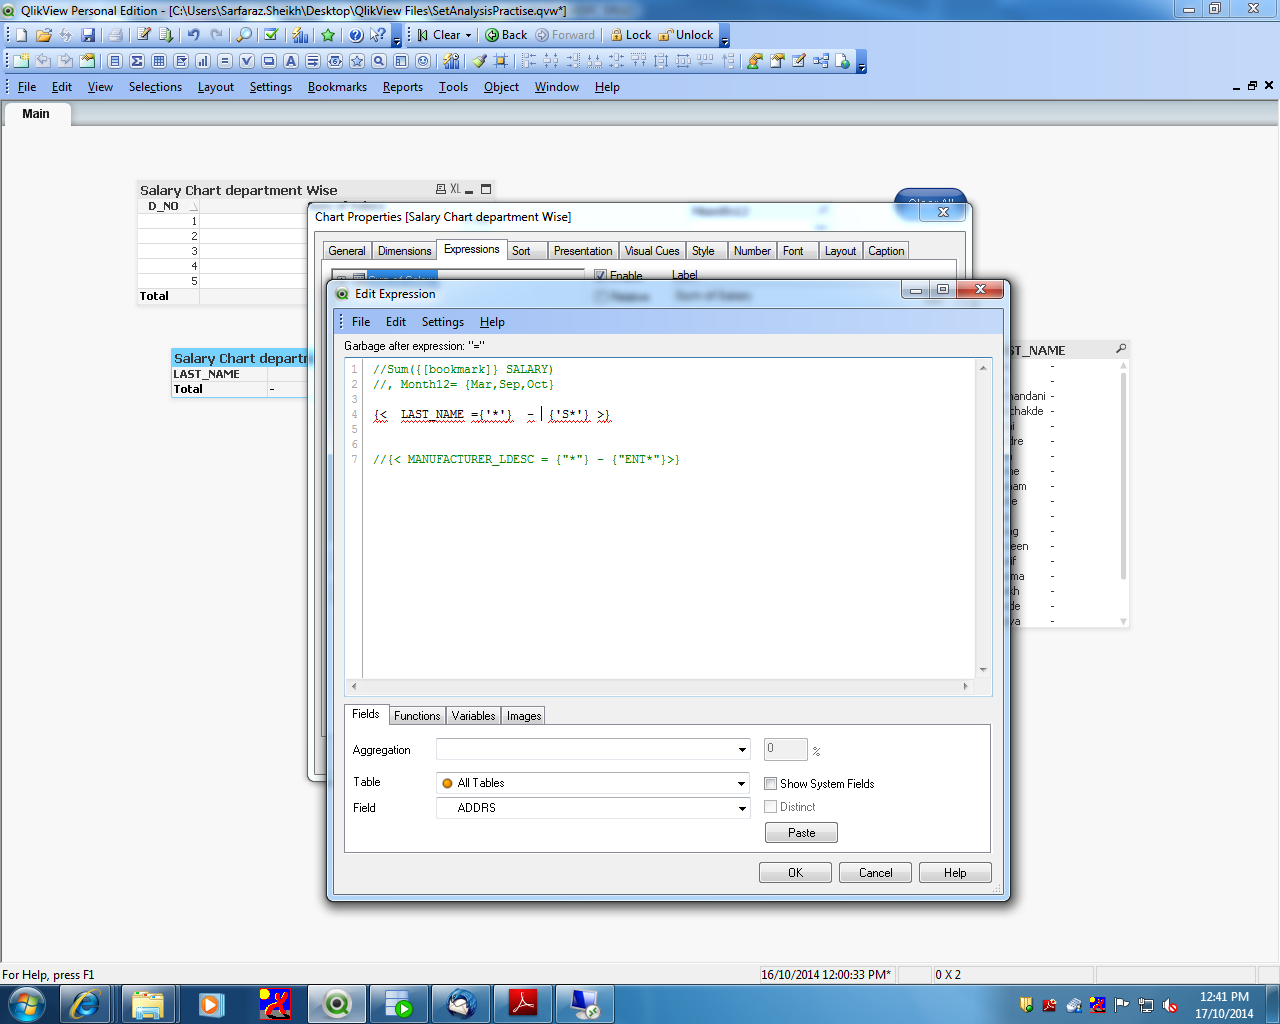
Task: Expand design toolbar overflow options arrow
Action: pyautogui.click(x=862, y=62)
